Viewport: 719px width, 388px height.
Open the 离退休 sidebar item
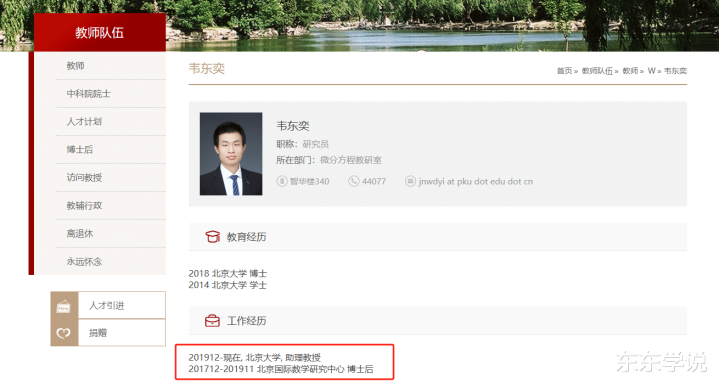click(x=80, y=233)
